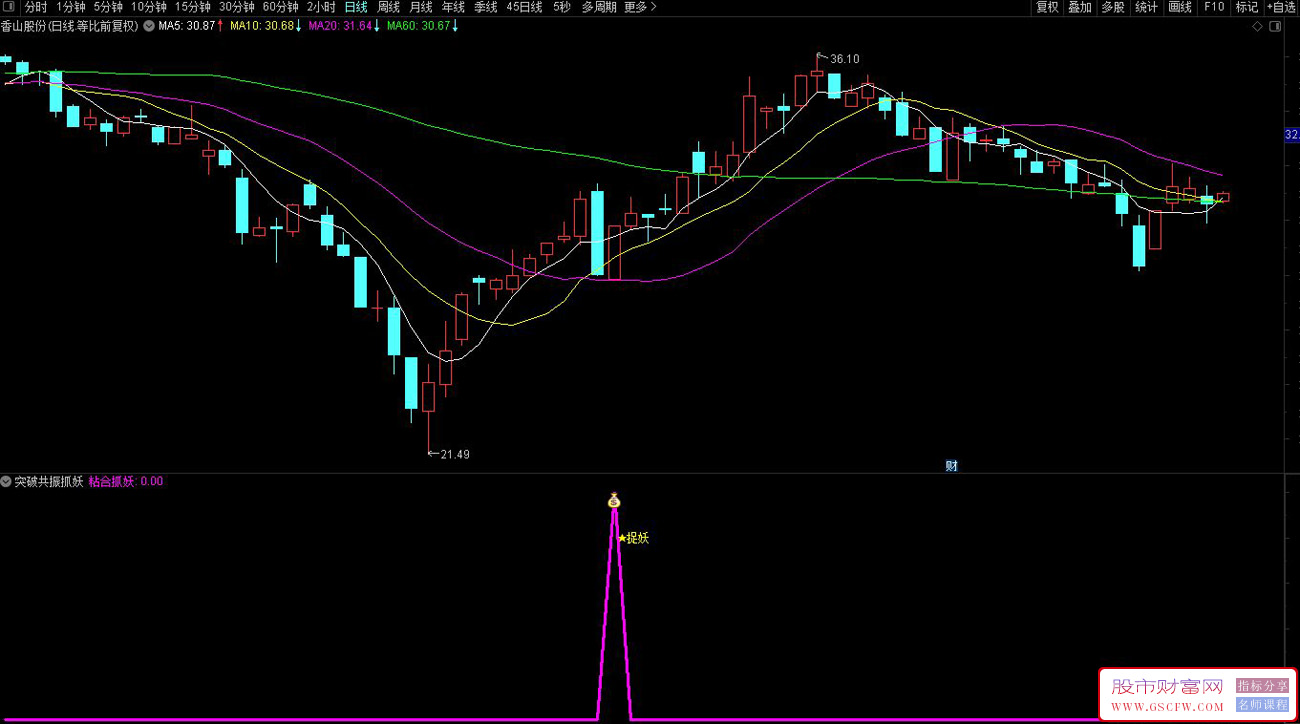Open the 更多 periods expander

point(640,7)
